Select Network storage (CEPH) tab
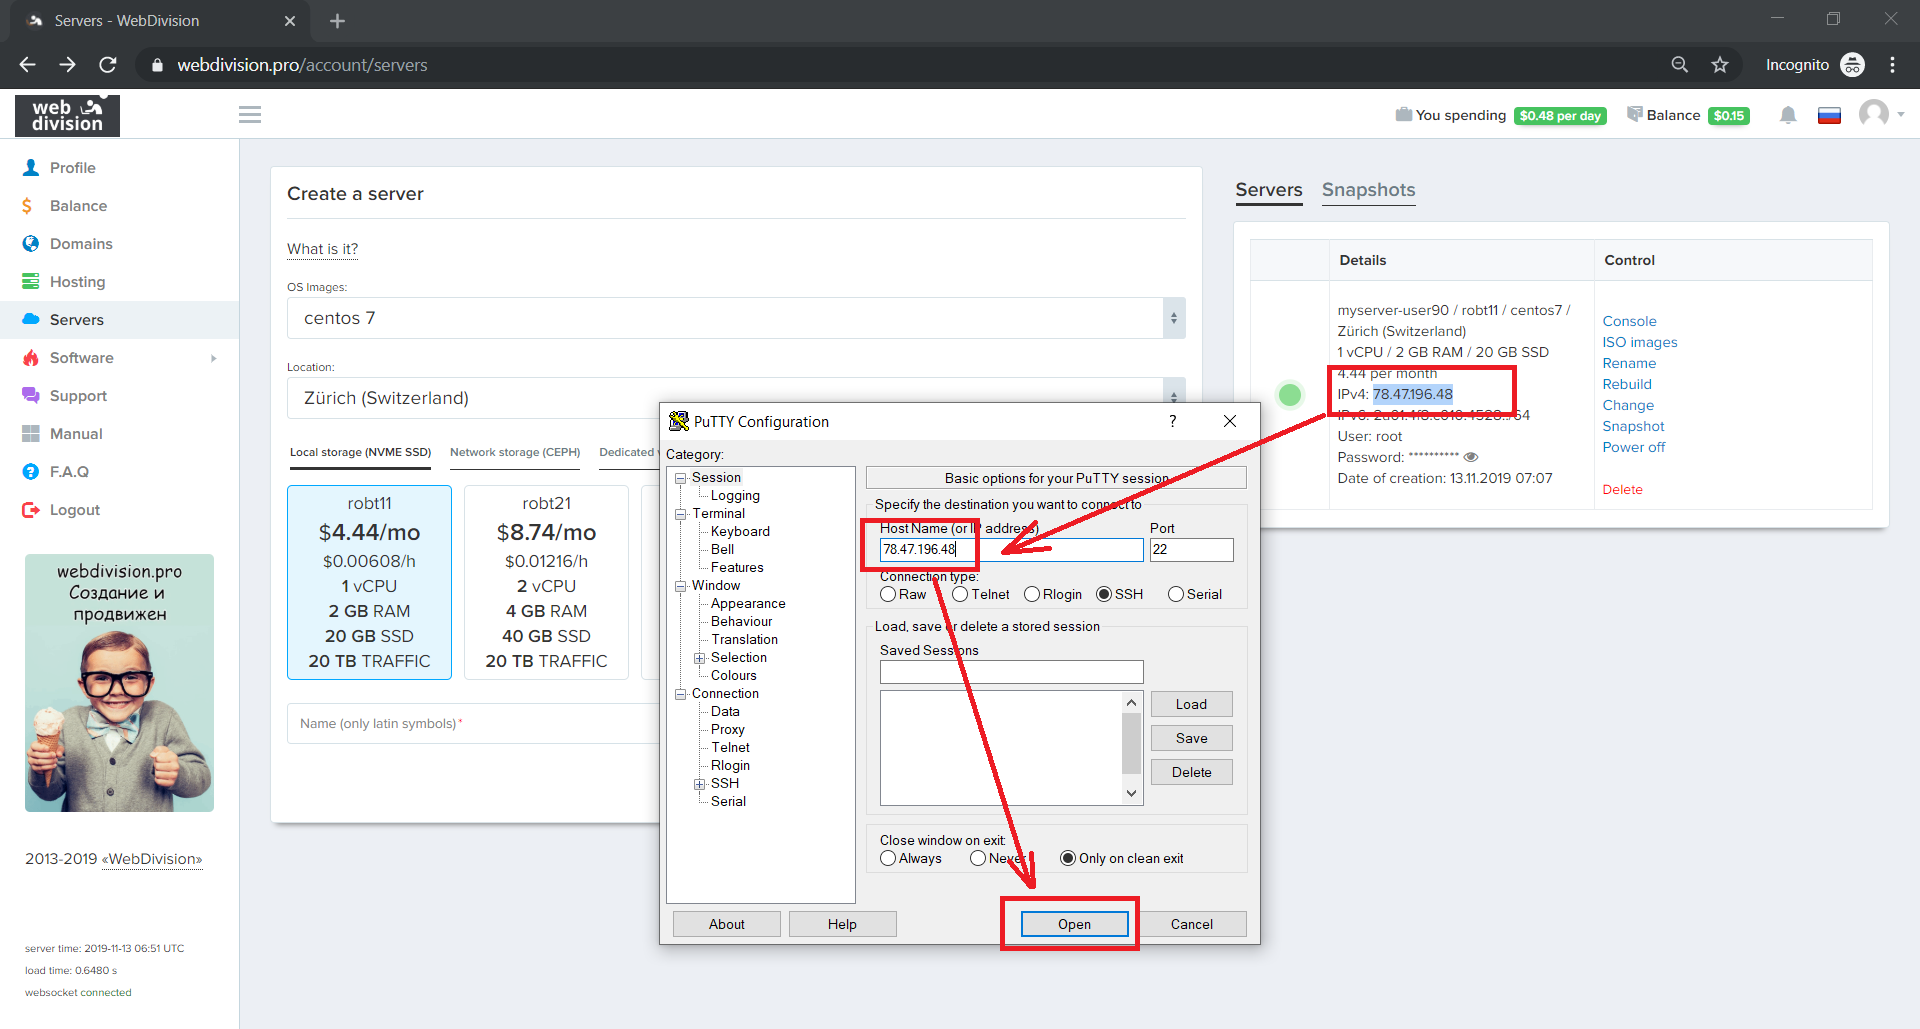The image size is (1920, 1029). click(x=514, y=452)
